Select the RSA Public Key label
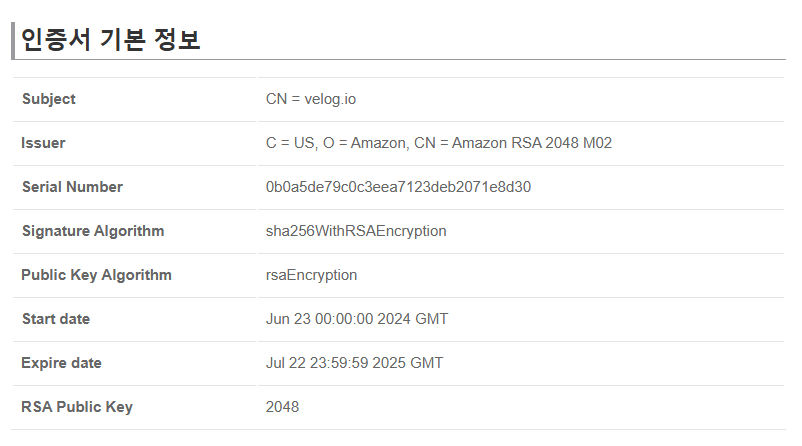The image size is (802, 446). (x=77, y=407)
